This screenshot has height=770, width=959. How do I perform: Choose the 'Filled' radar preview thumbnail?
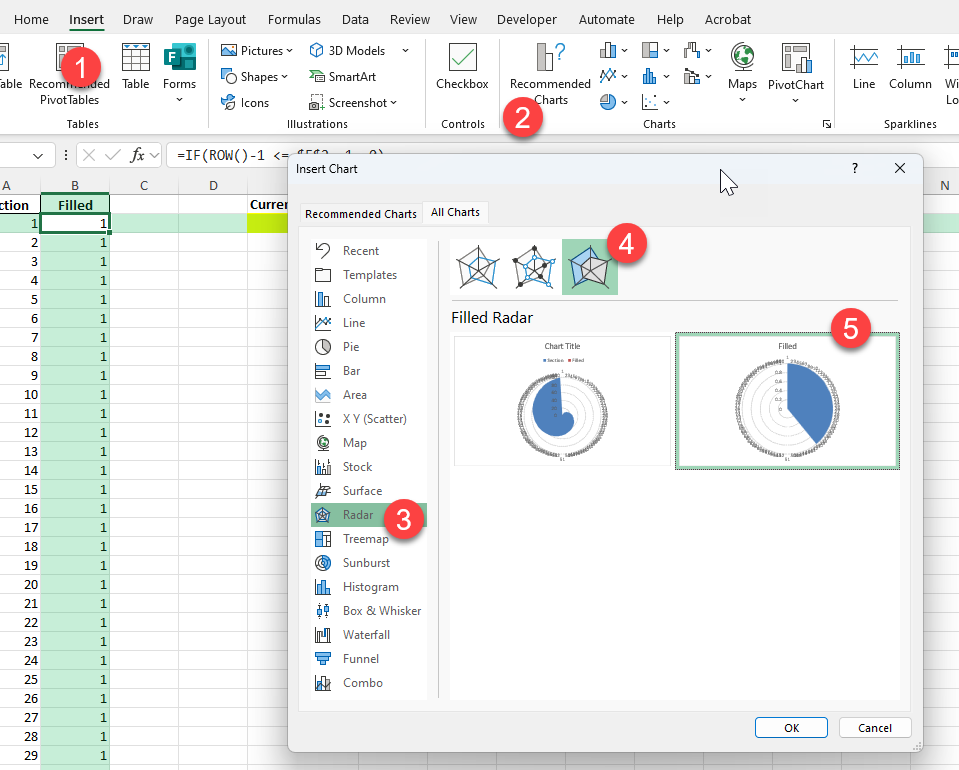(x=787, y=401)
